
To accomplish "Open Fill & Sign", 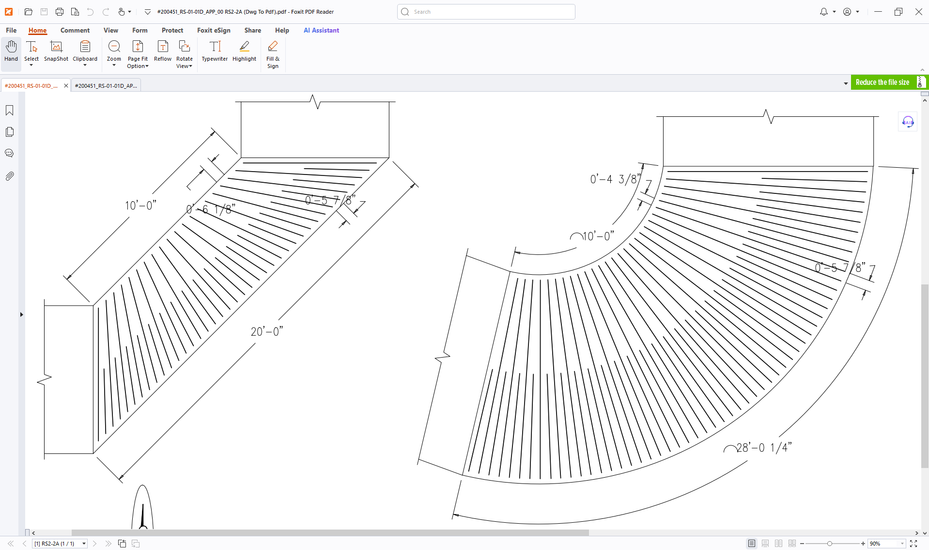I will click(x=273, y=54).
